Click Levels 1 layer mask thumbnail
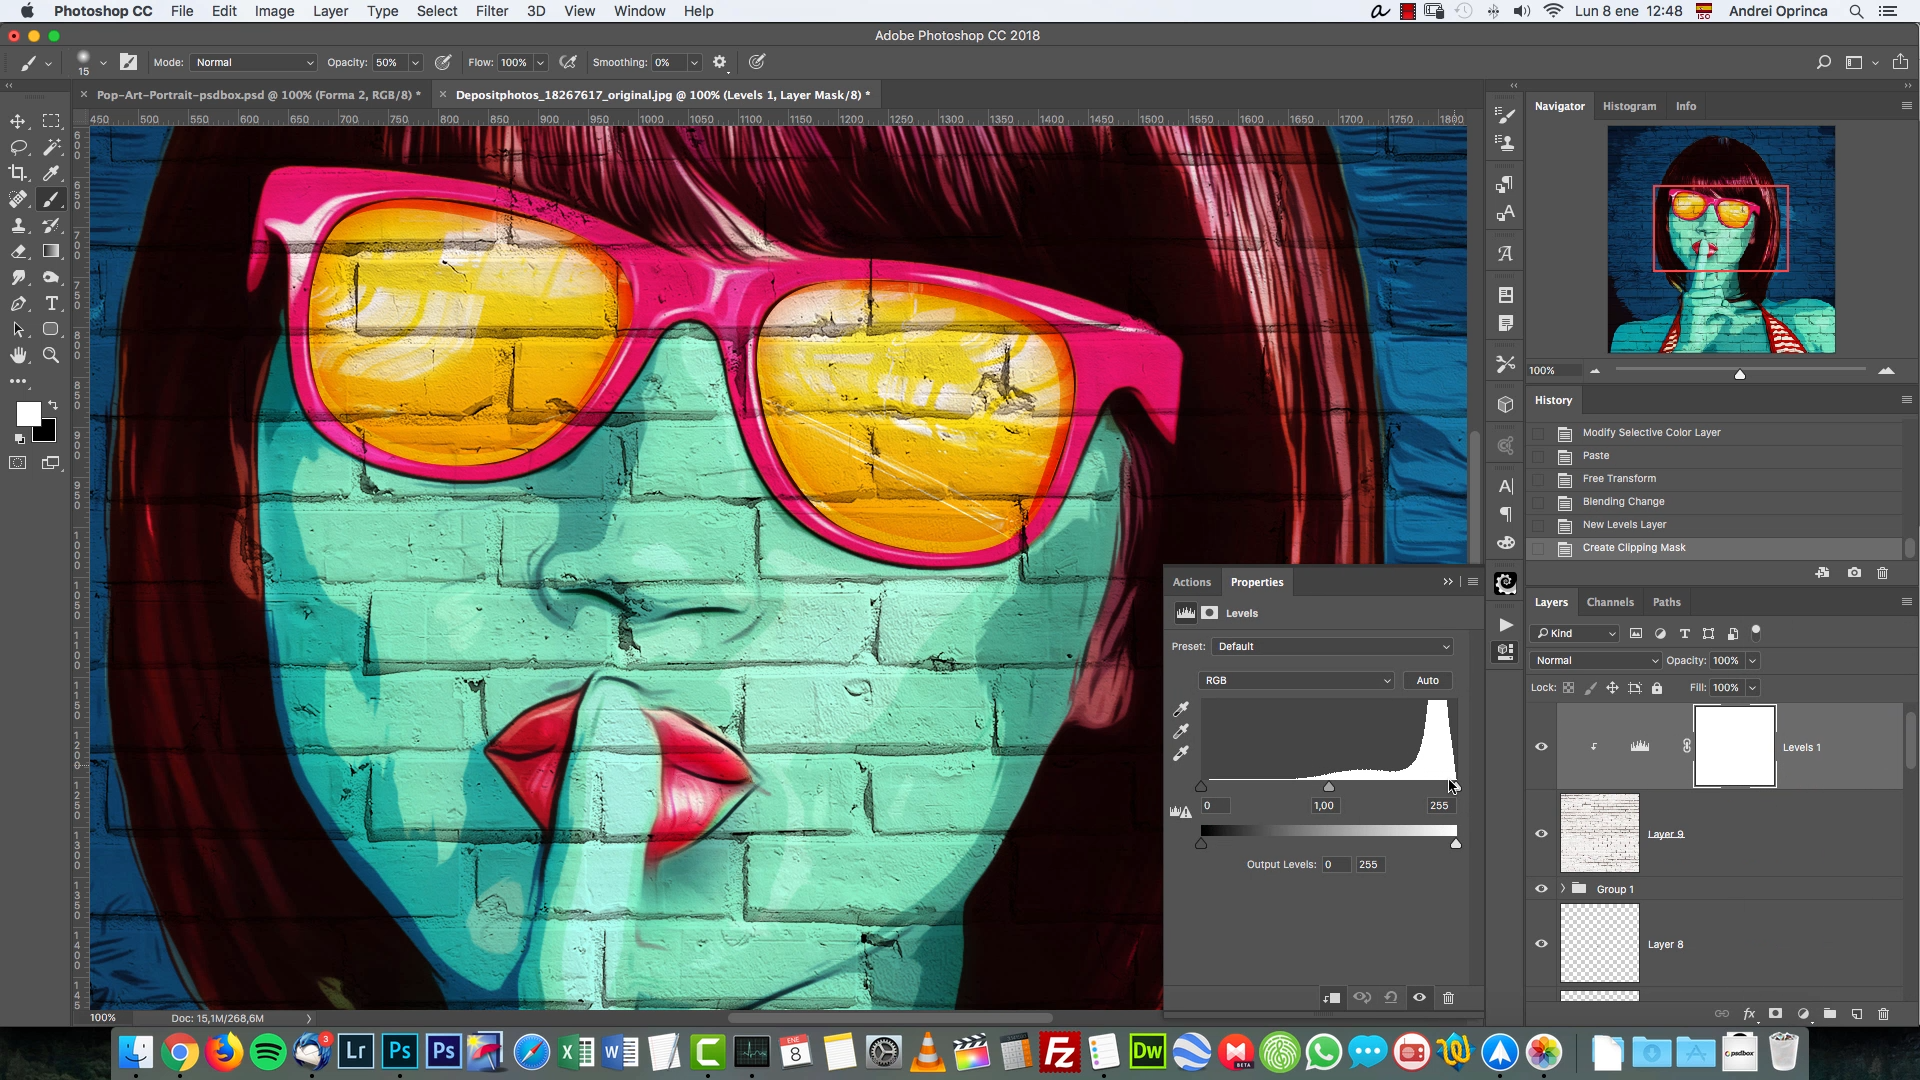The height and width of the screenshot is (1080, 1920). (x=1734, y=746)
